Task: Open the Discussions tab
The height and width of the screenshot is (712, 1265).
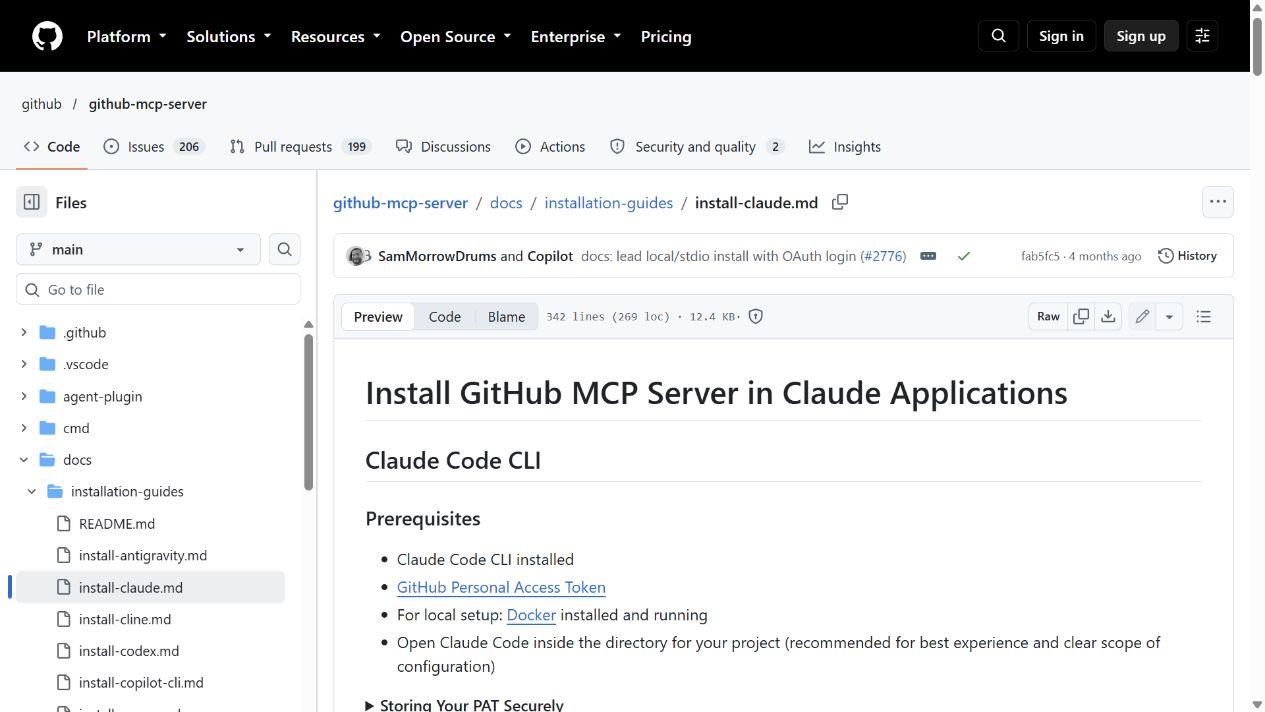Action: pyautogui.click(x=443, y=146)
